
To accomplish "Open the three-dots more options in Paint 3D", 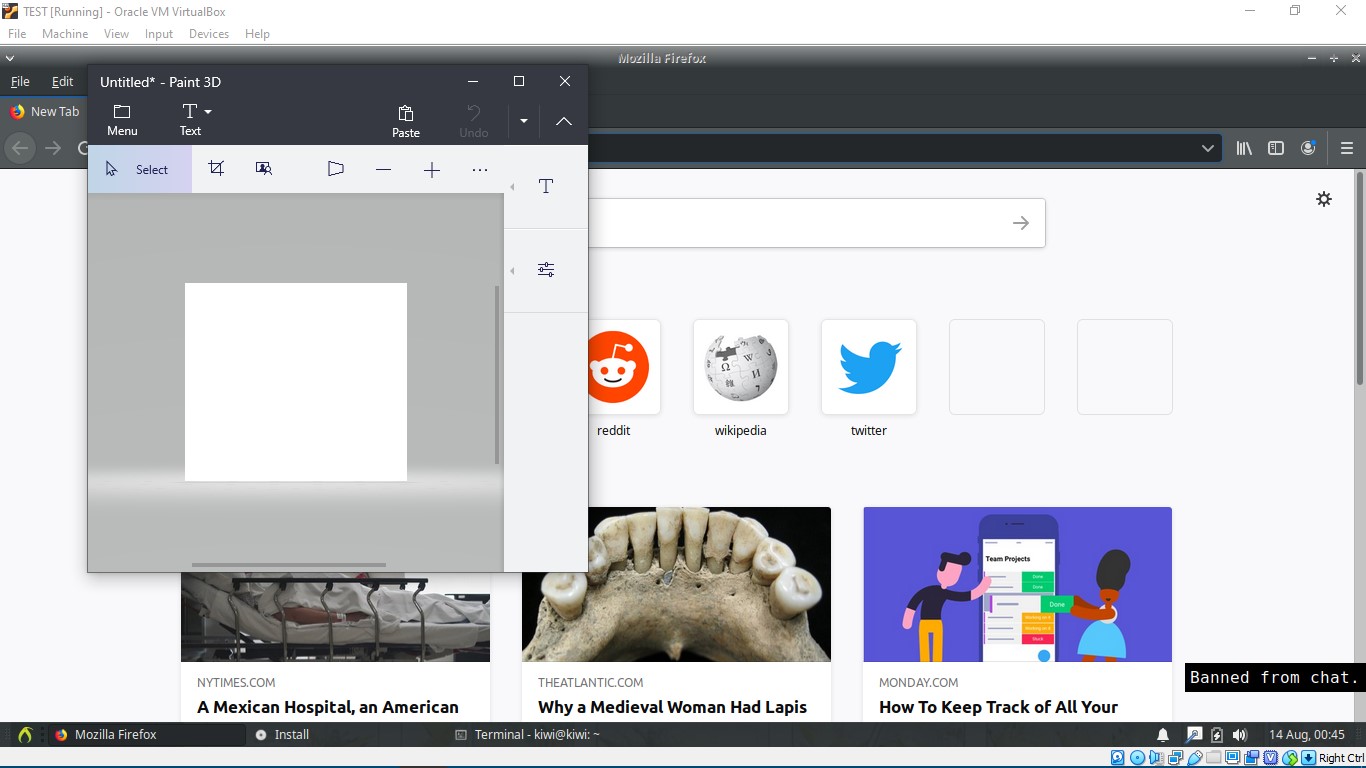I will click(480, 170).
